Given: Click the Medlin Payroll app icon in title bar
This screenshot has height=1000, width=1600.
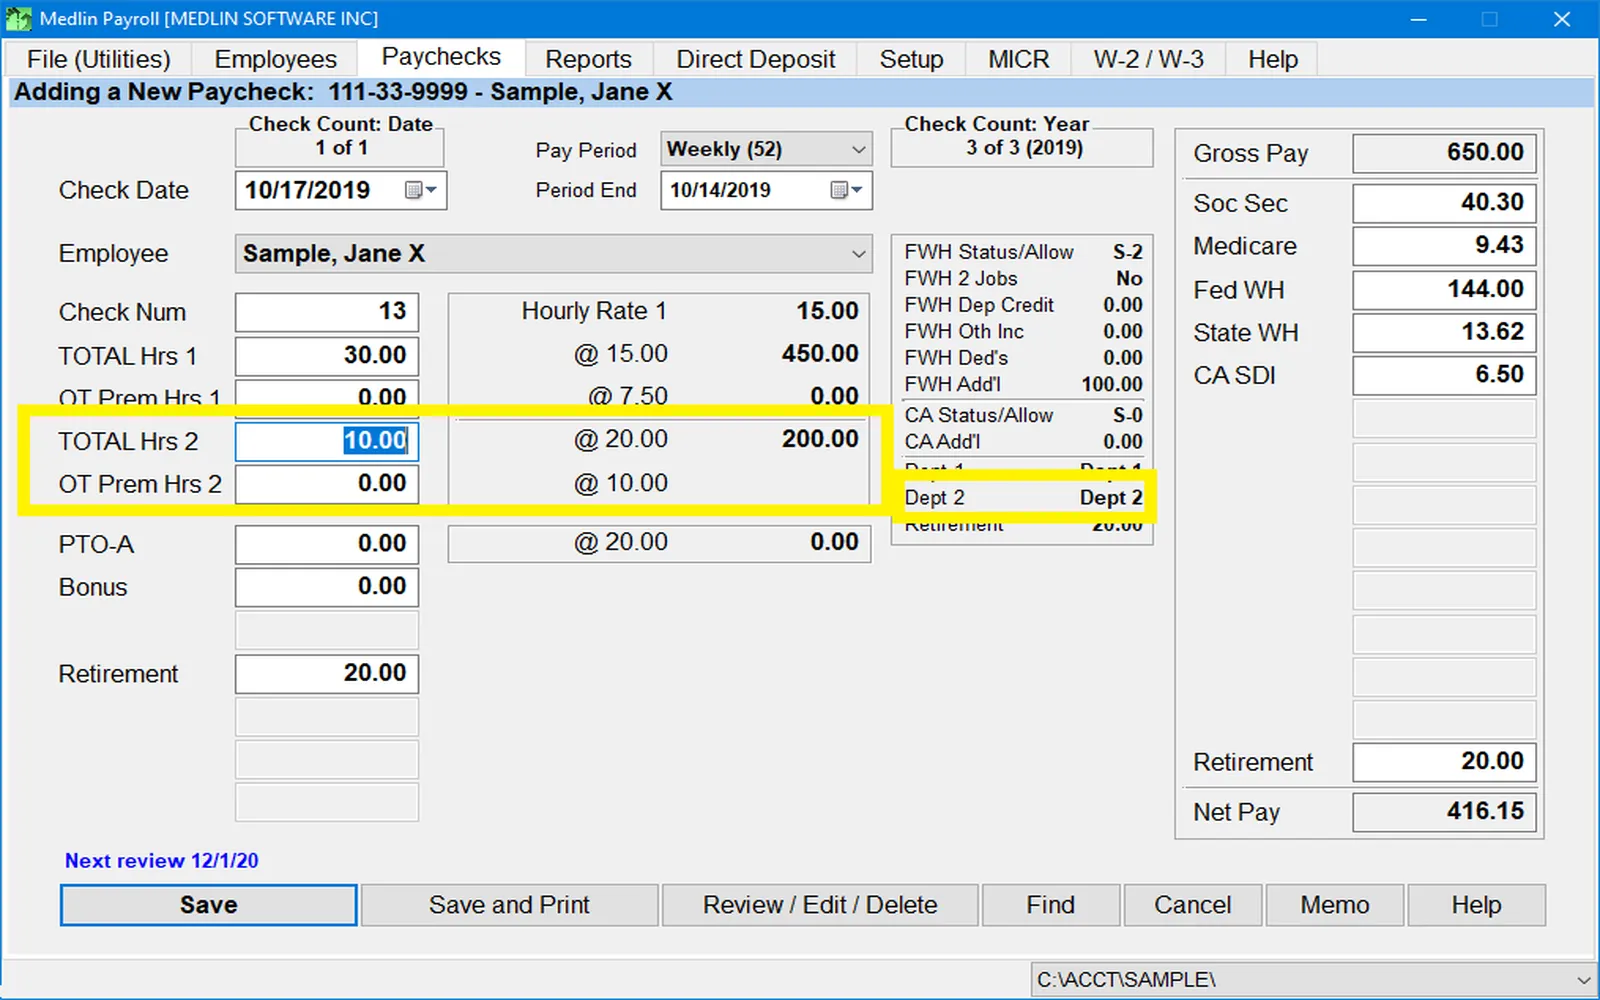Looking at the screenshot, I should pyautogui.click(x=18, y=19).
